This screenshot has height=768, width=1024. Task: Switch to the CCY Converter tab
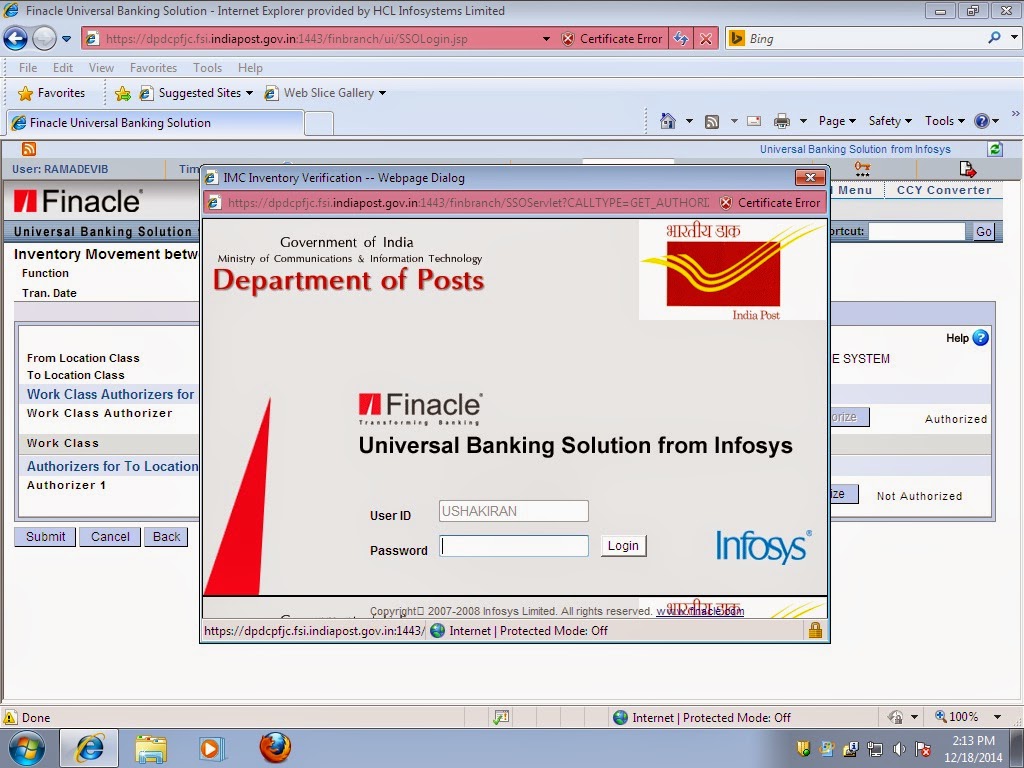point(943,189)
